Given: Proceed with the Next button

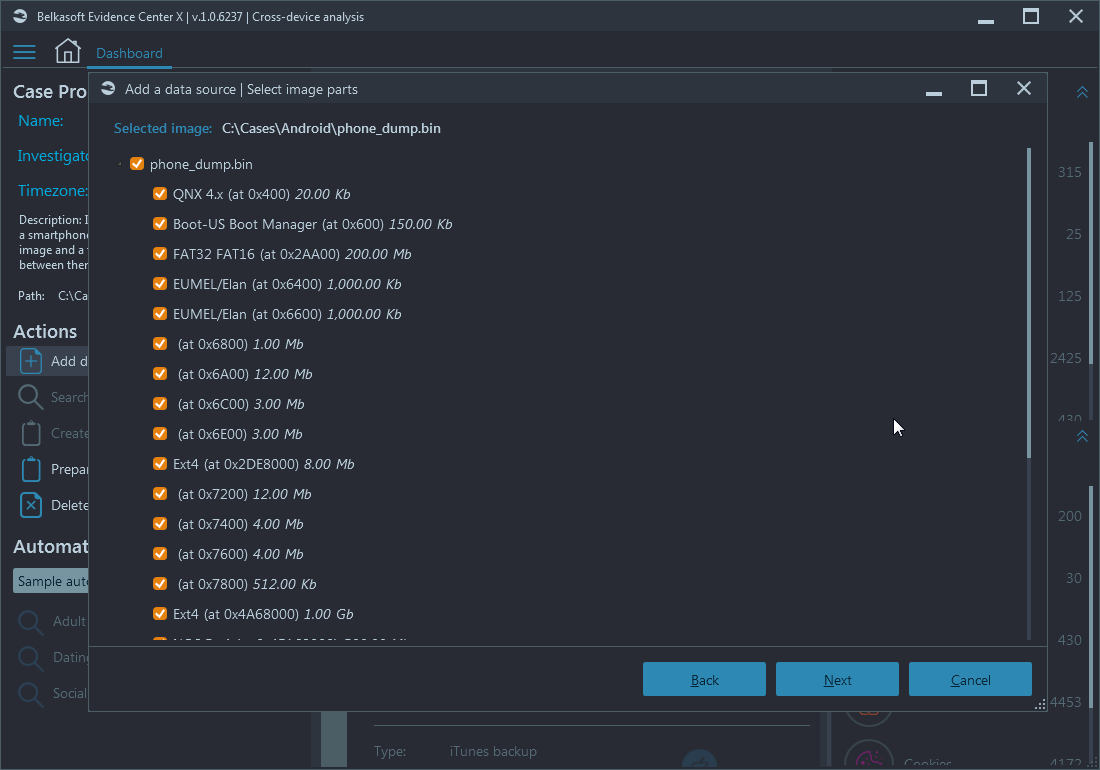Looking at the screenshot, I should [837, 680].
